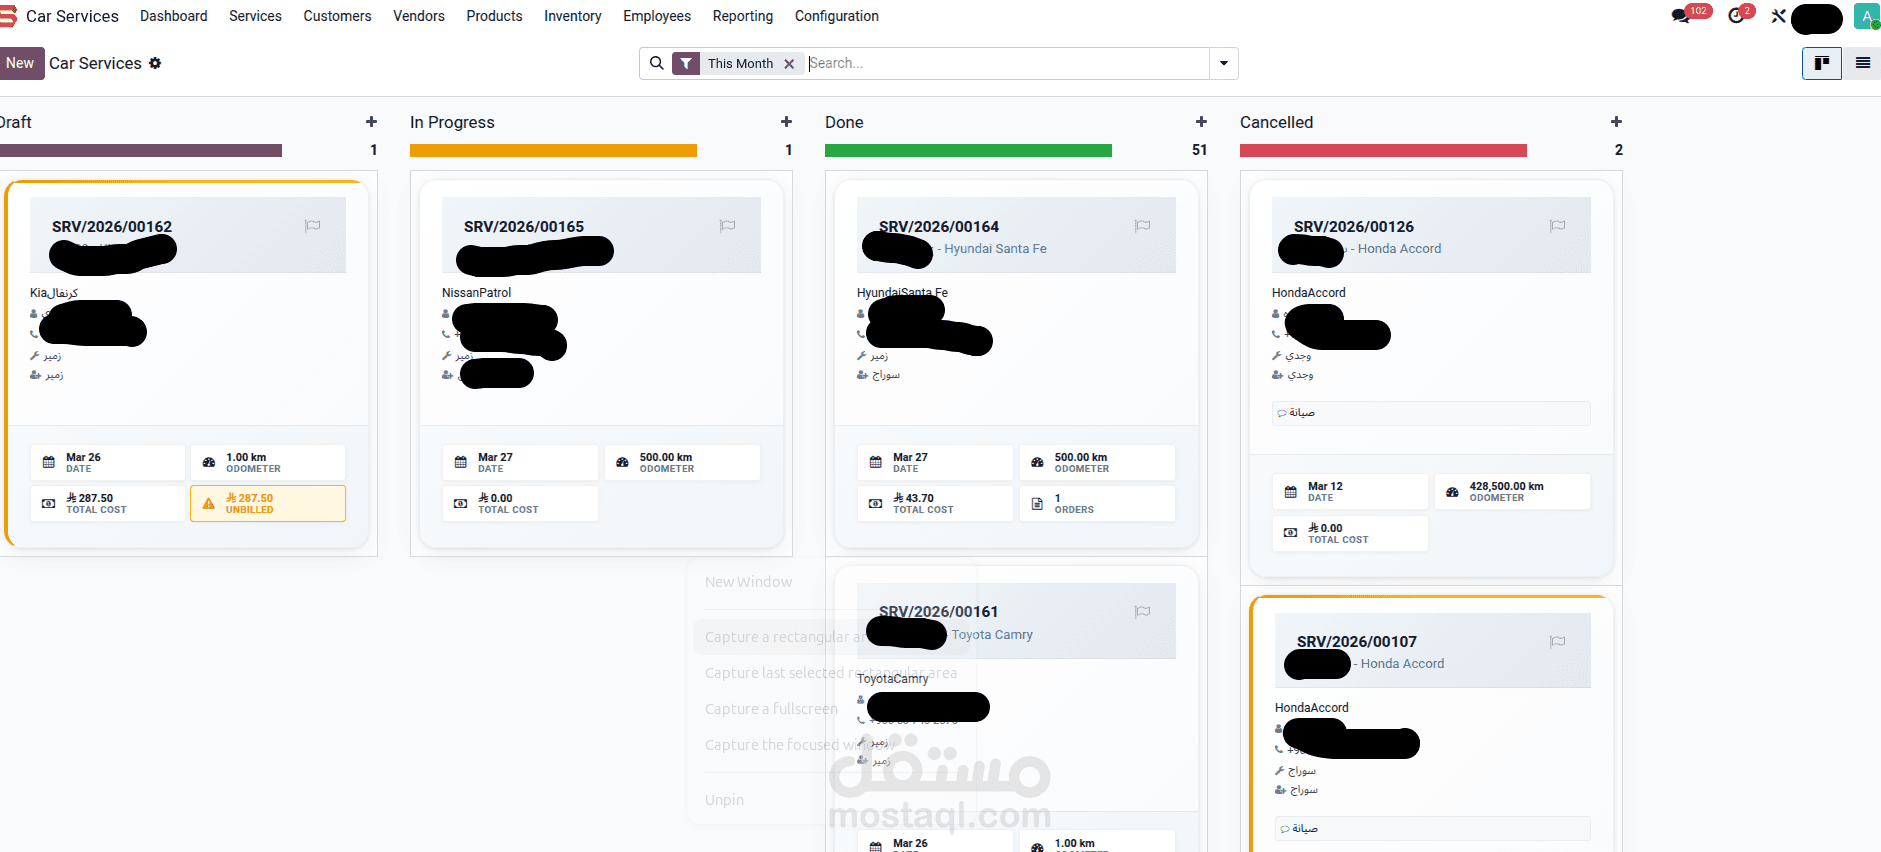
Task: Click the warning triangle icon on UNBILLED
Action: (x=209, y=503)
